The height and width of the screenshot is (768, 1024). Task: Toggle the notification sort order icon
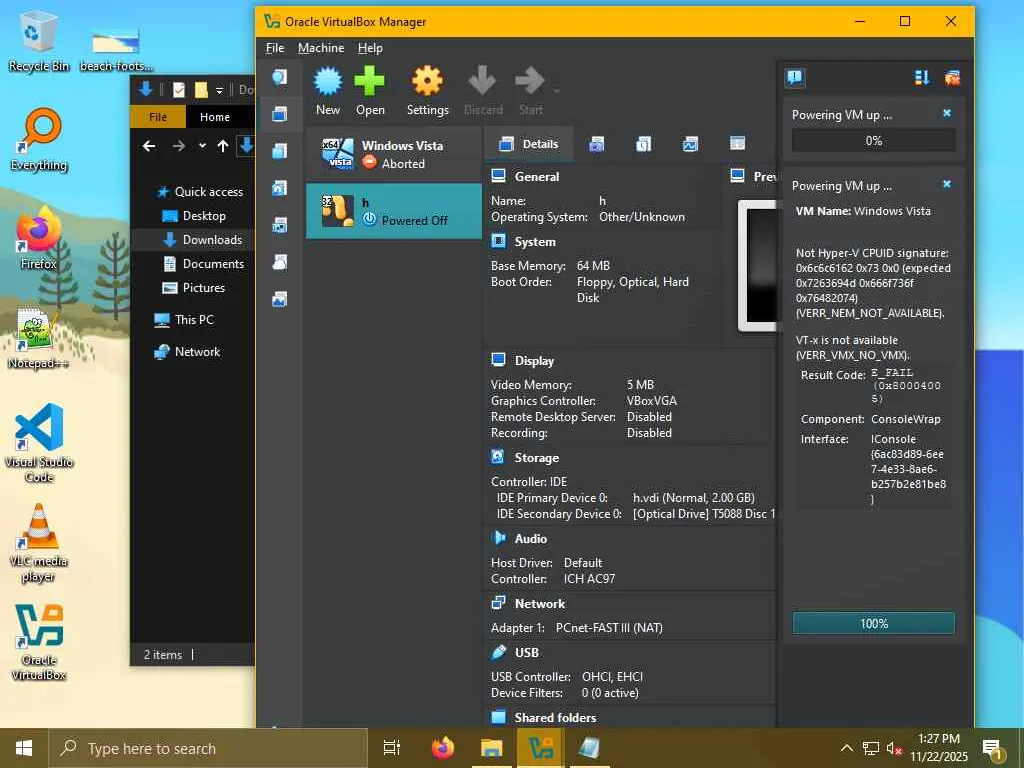[921, 78]
